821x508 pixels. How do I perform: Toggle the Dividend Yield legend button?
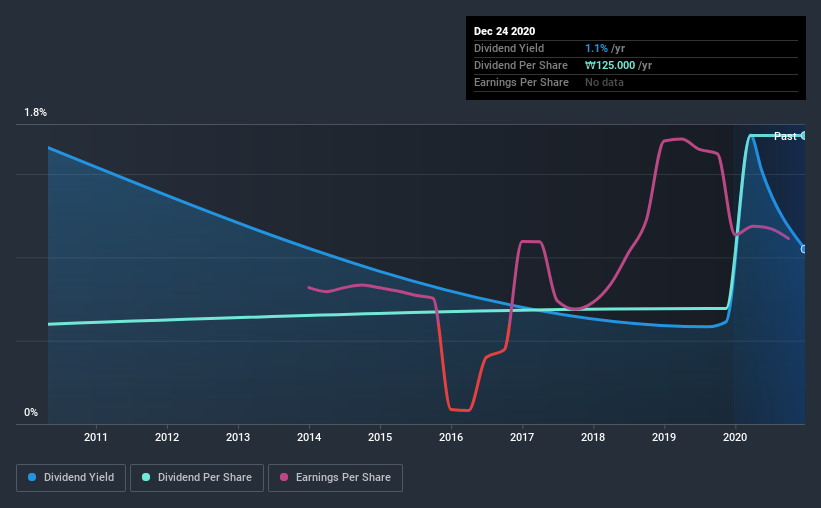[x=71, y=478]
